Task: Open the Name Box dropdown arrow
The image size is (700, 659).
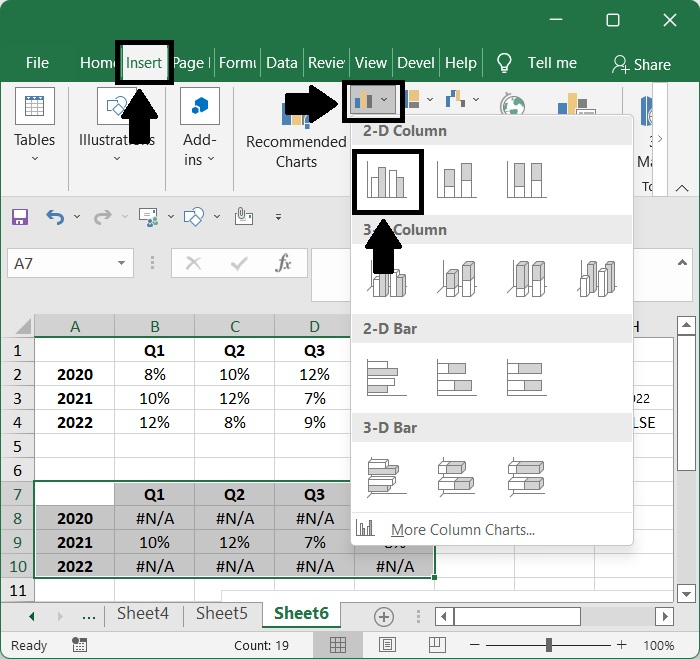Action: 122,264
